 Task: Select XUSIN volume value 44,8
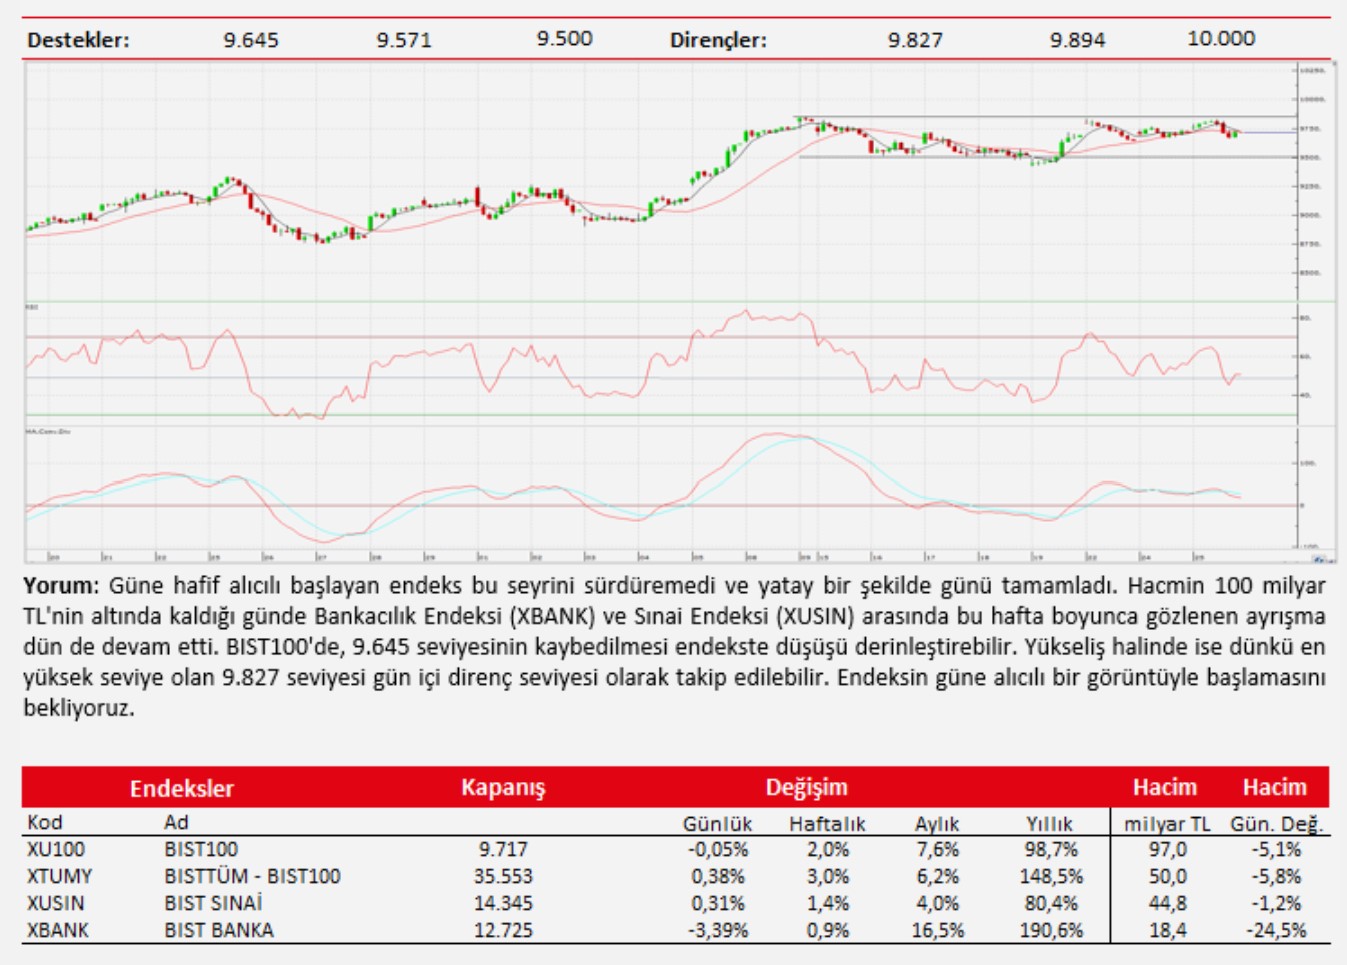coord(1167,903)
